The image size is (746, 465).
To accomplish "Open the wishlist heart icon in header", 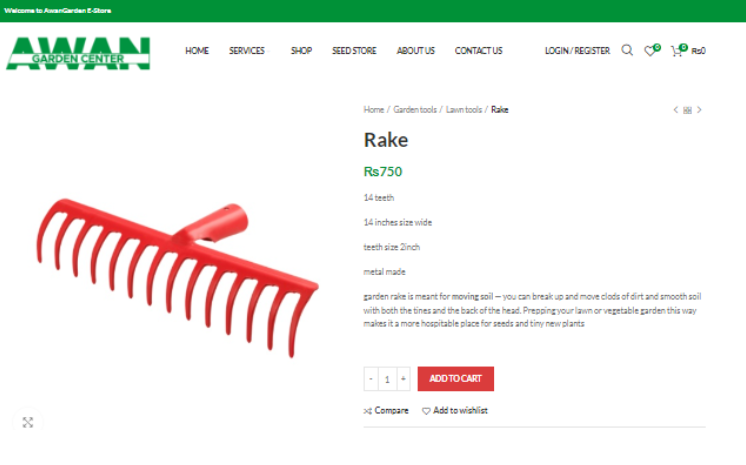I will (x=652, y=50).
